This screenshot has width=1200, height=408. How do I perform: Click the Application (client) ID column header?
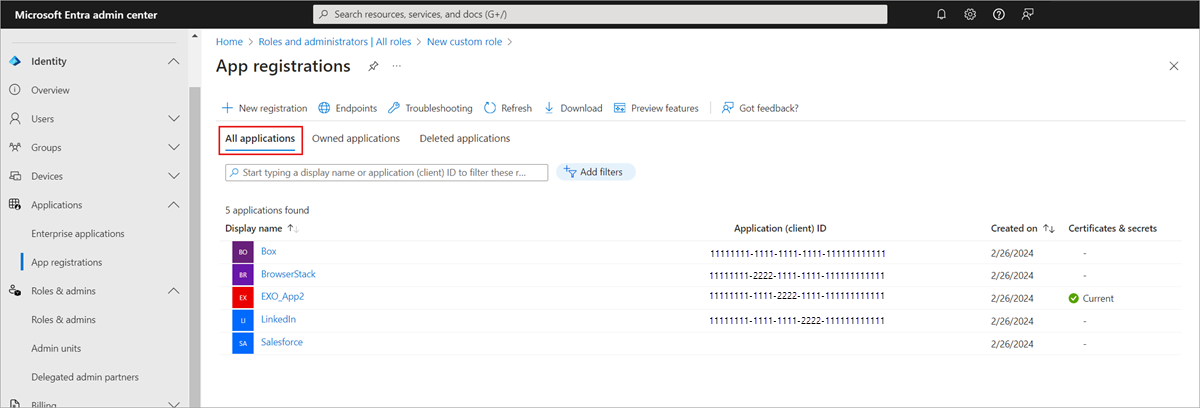point(780,228)
